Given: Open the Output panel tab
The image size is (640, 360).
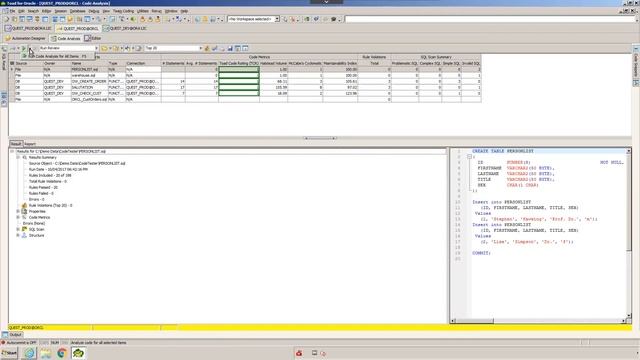Looking at the screenshot, I should [x=12, y=334].
